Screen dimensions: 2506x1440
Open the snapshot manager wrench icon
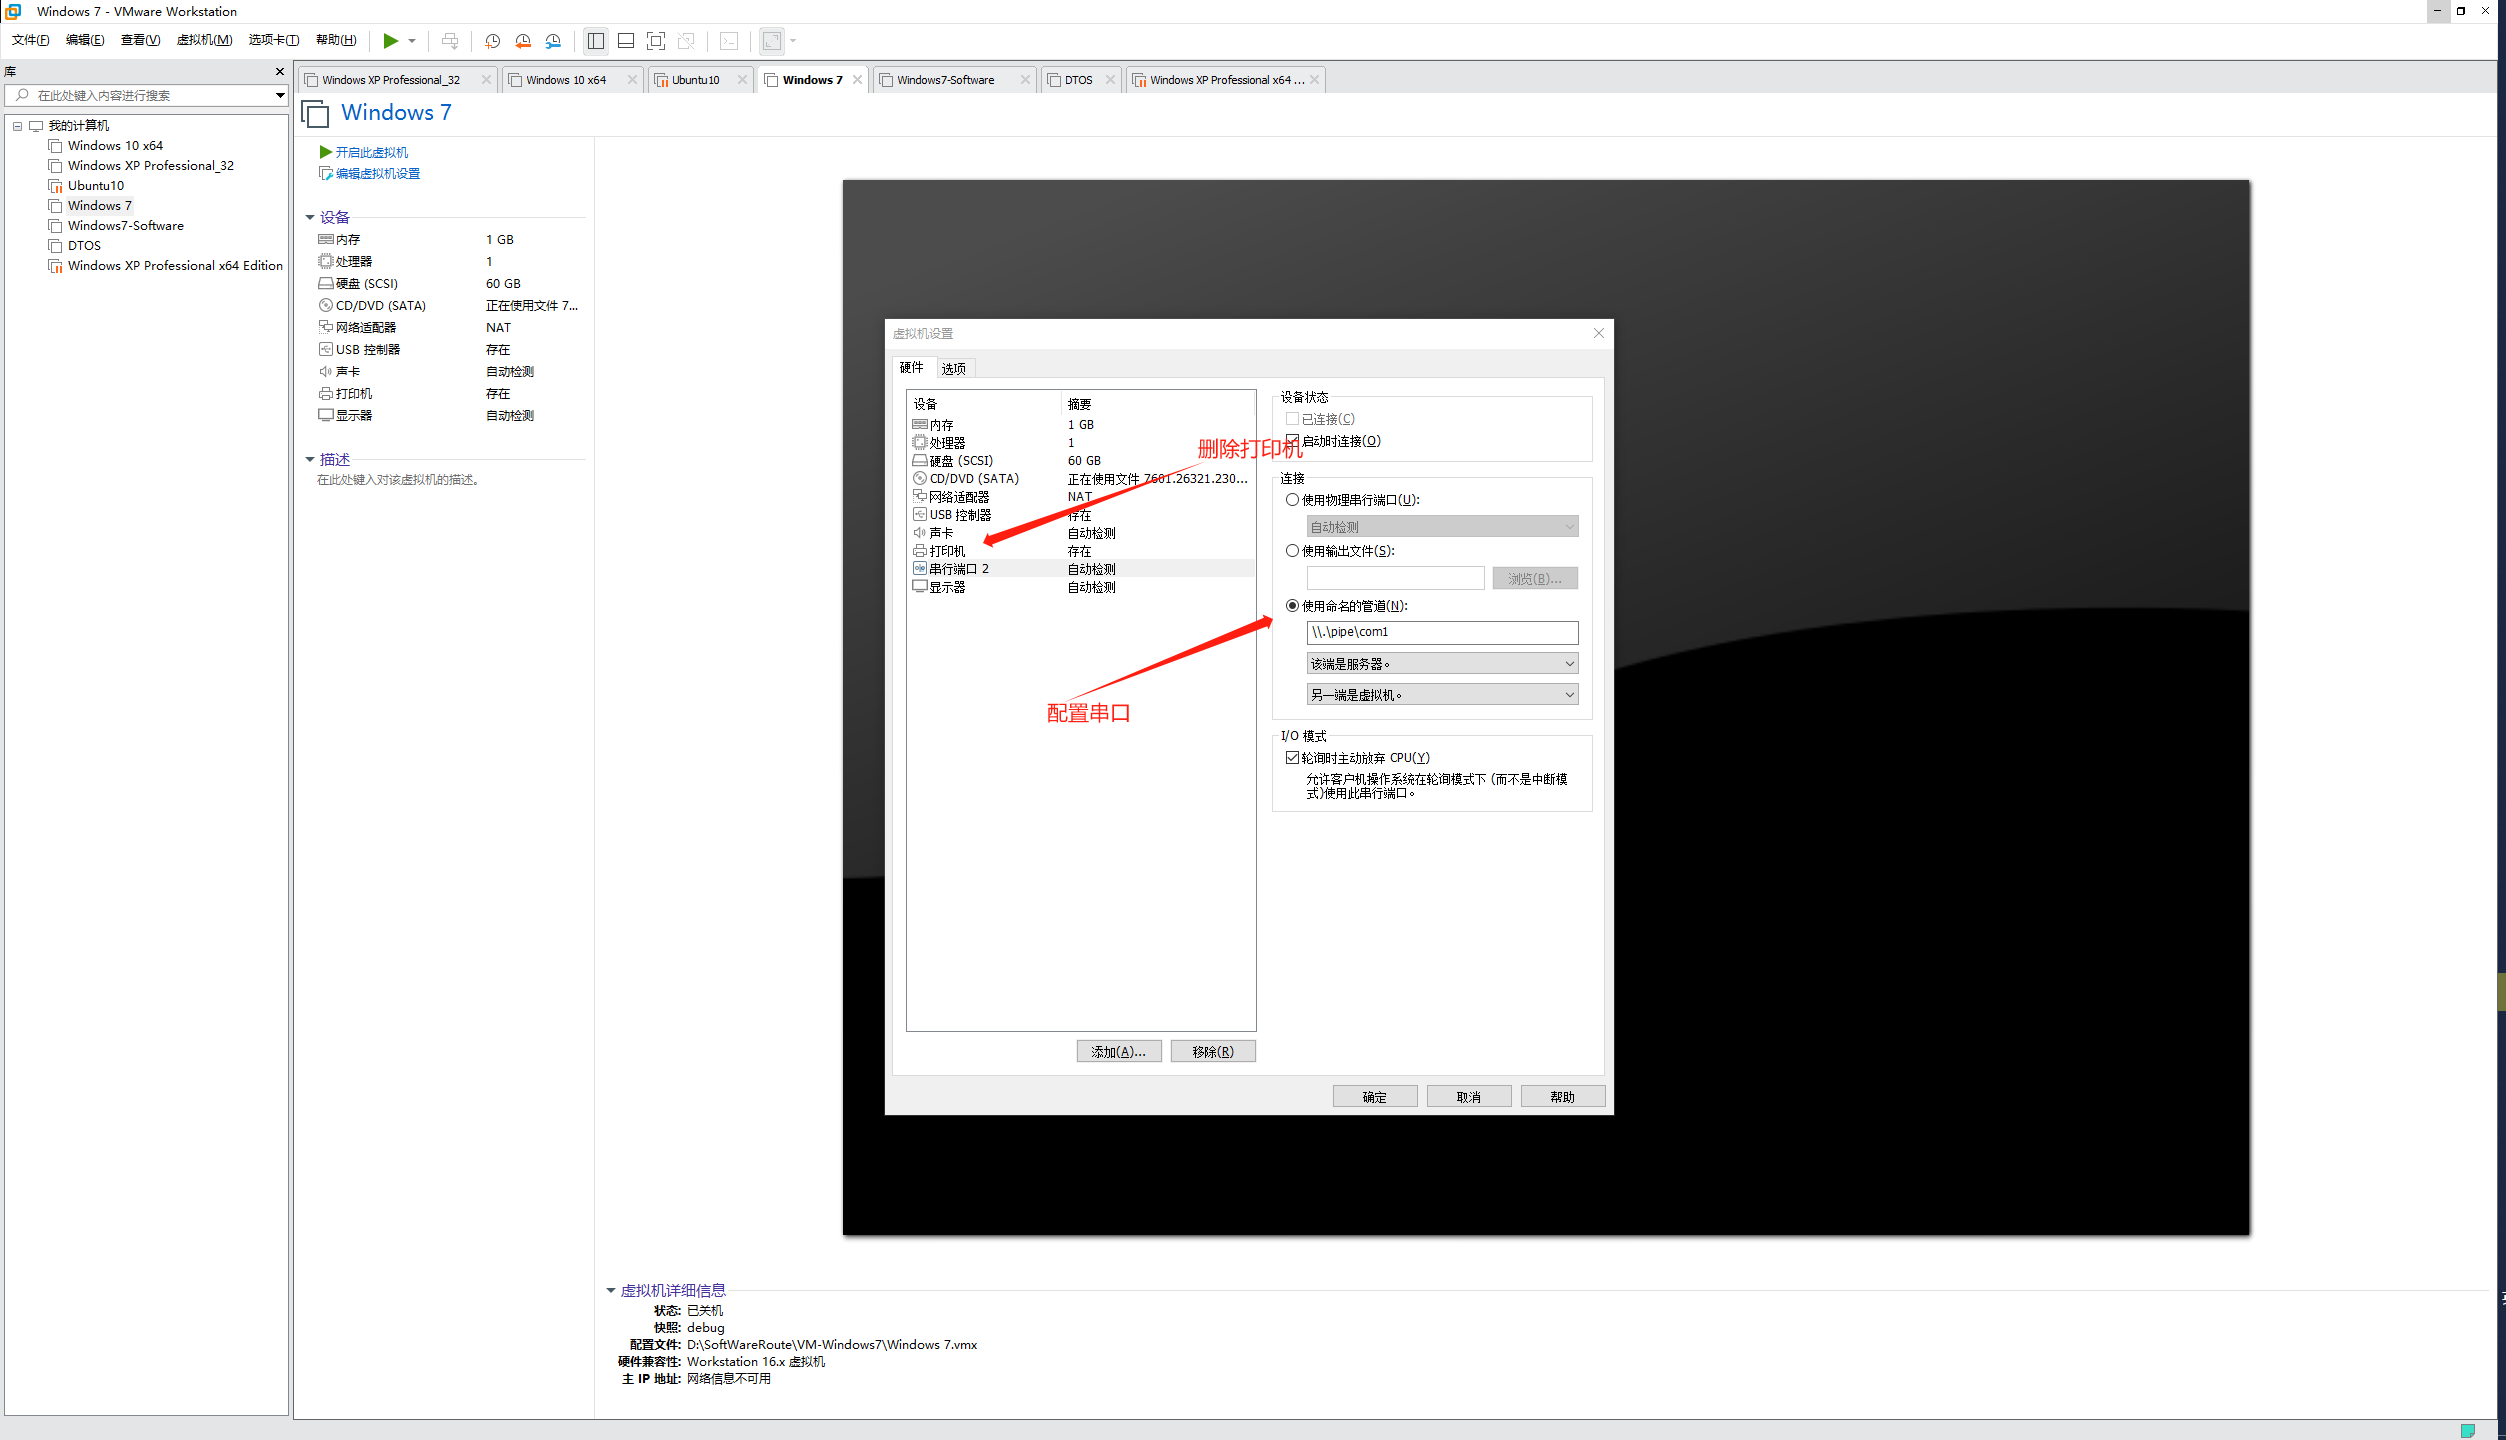tap(553, 41)
